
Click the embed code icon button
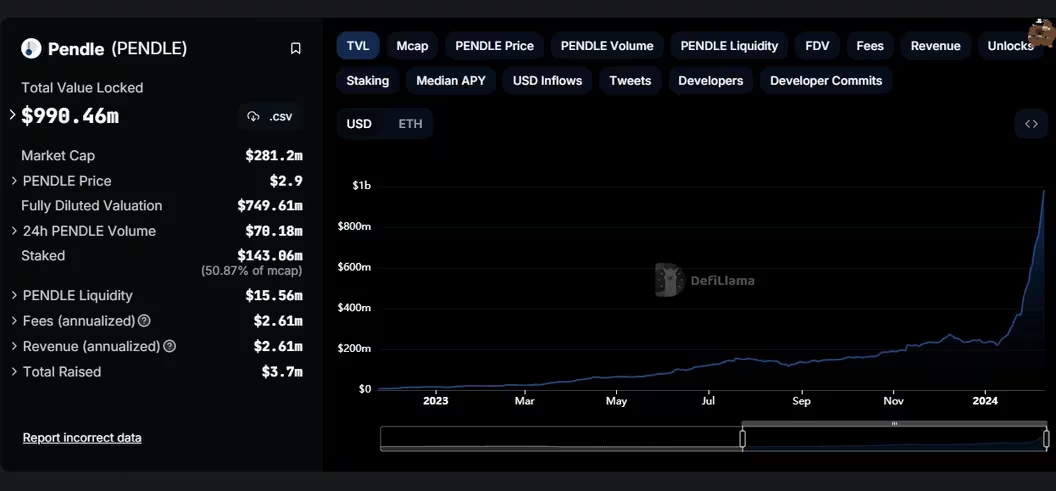(1031, 124)
